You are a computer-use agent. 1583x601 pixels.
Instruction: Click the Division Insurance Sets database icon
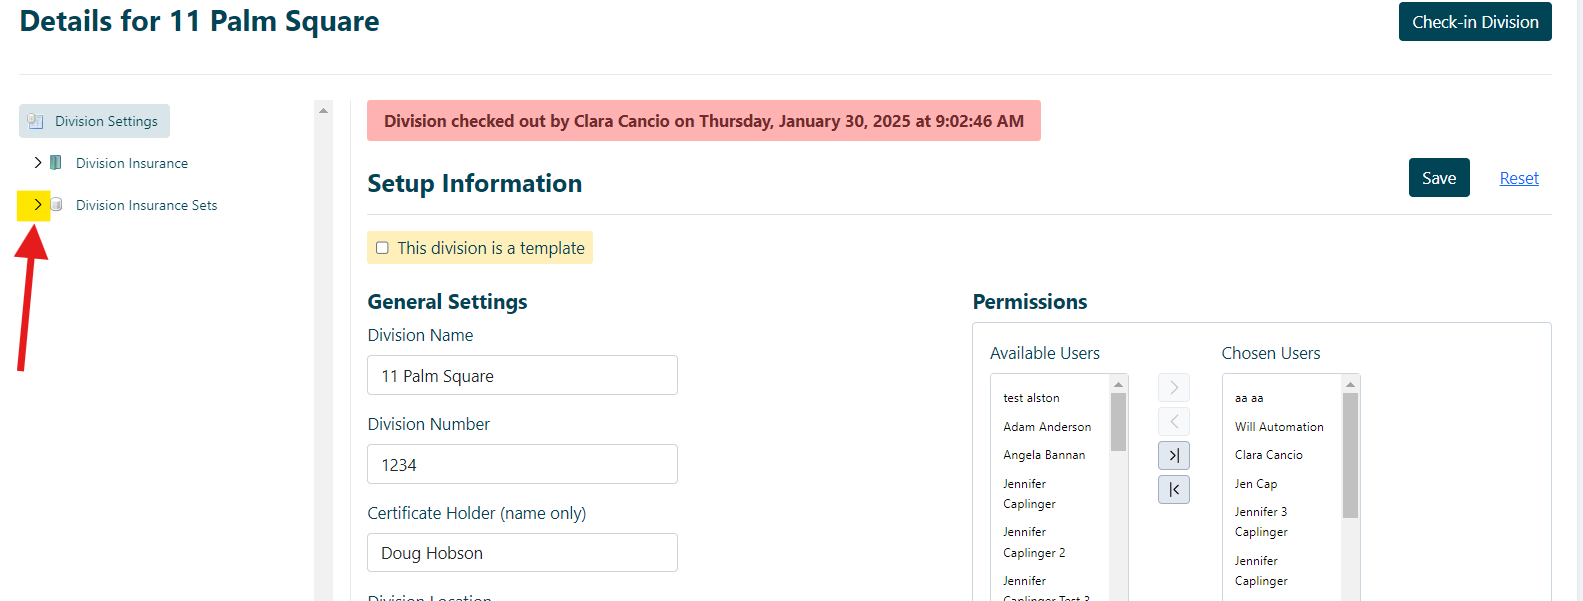pos(57,204)
